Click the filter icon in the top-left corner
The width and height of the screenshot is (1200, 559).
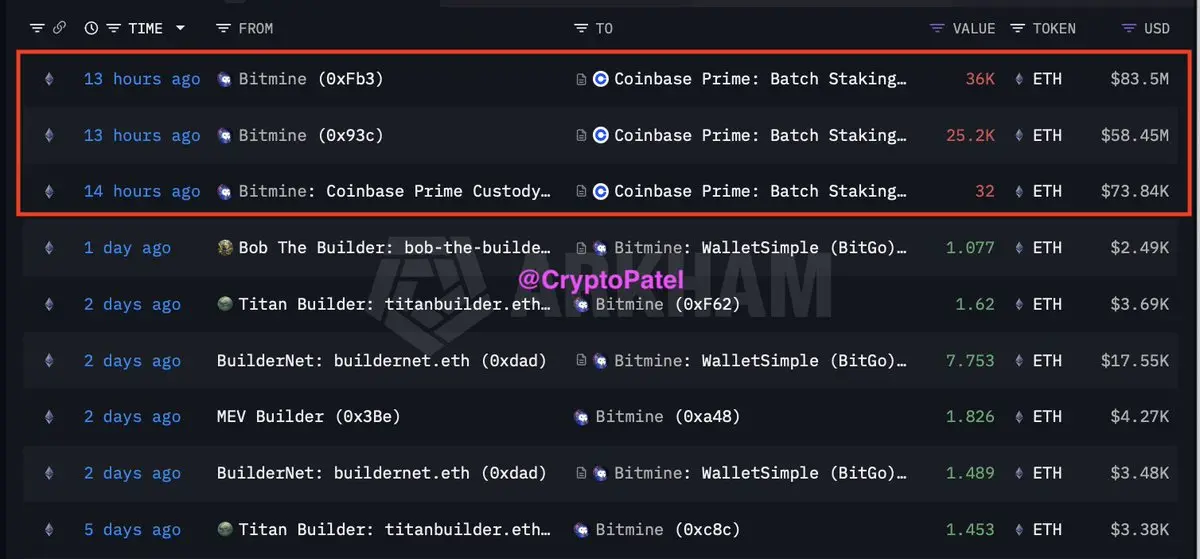click(x=37, y=28)
